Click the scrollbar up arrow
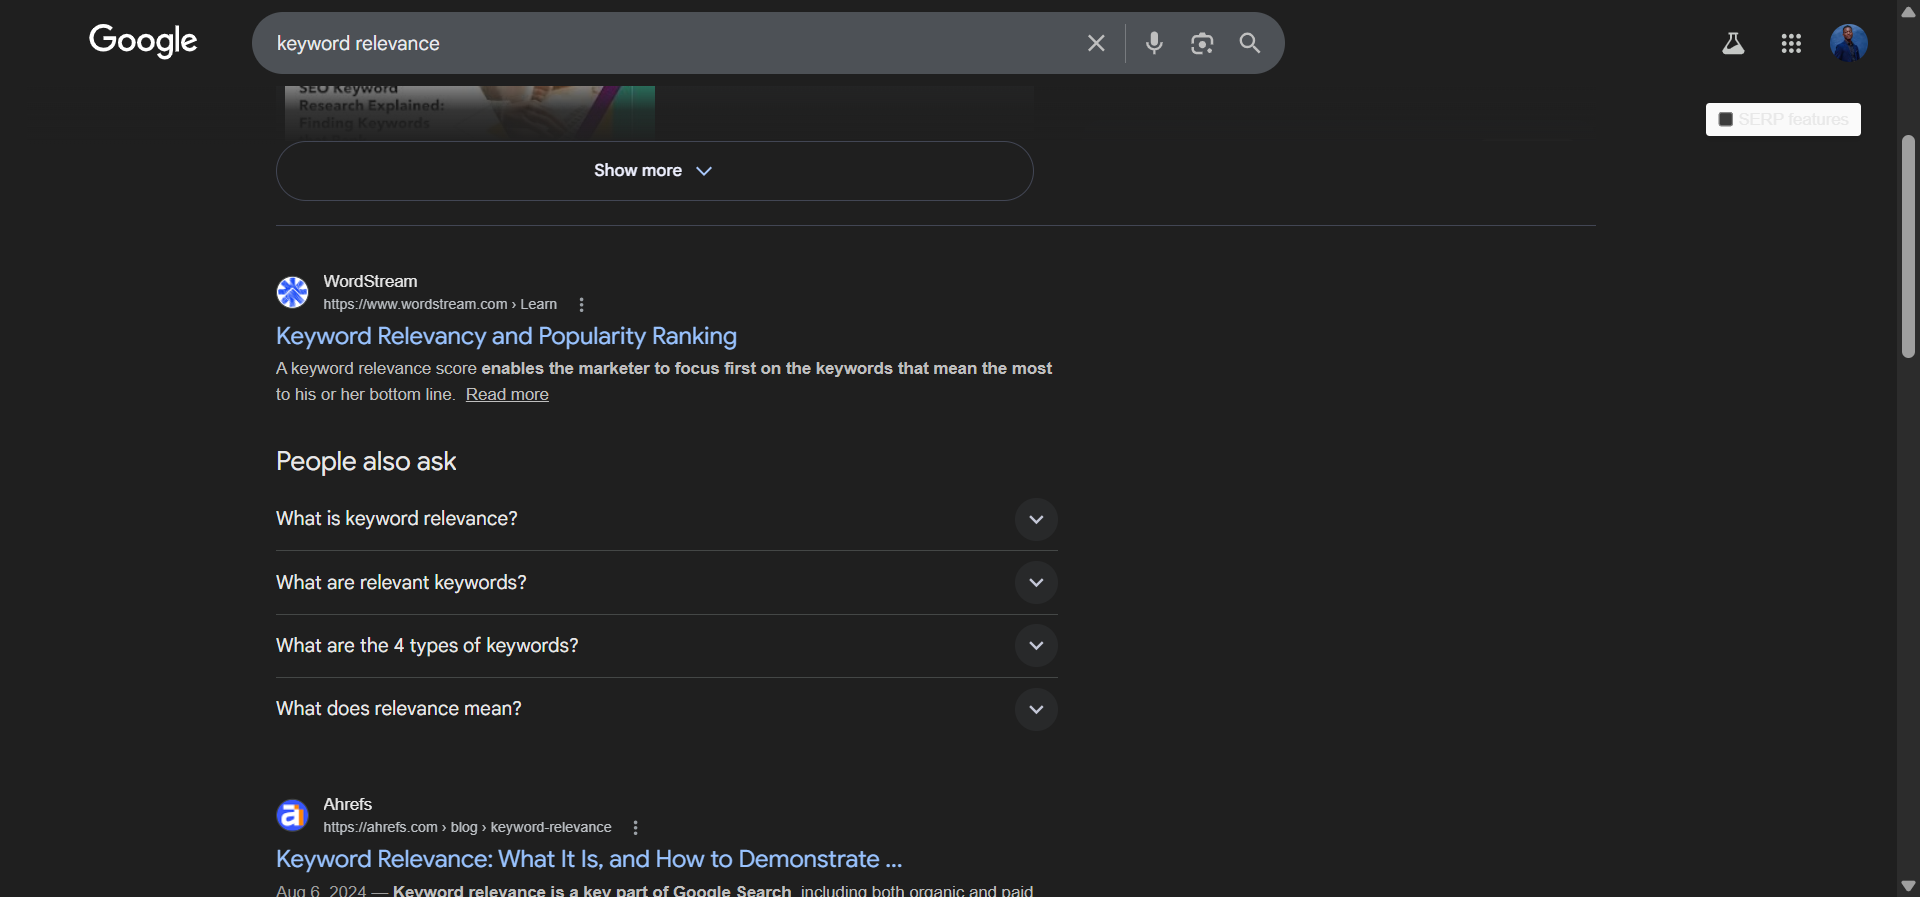Image resolution: width=1920 pixels, height=897 pixels. (1909, 12)
